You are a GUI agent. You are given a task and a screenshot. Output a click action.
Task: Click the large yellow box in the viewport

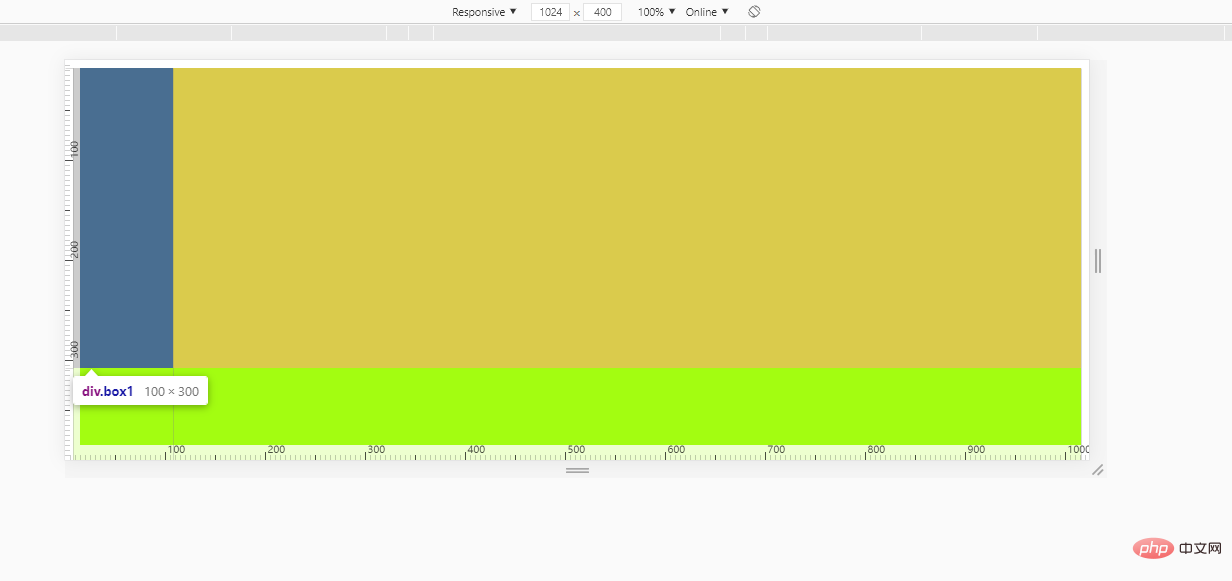627,217
